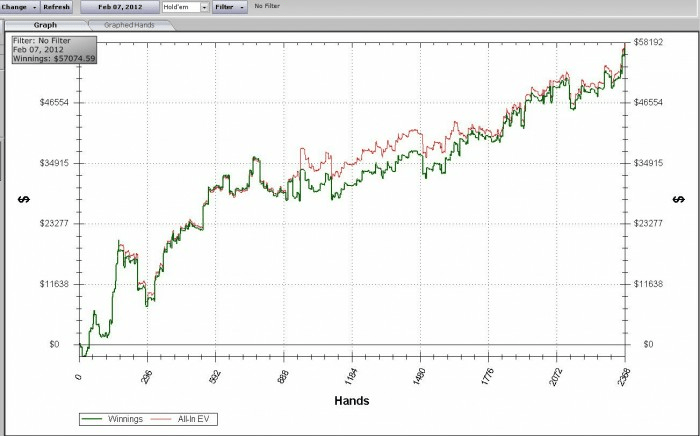Click the x-axis 1776 hands label
Image resolution: width=700 pixels, height=436 pixels.
tap(488, 377)
